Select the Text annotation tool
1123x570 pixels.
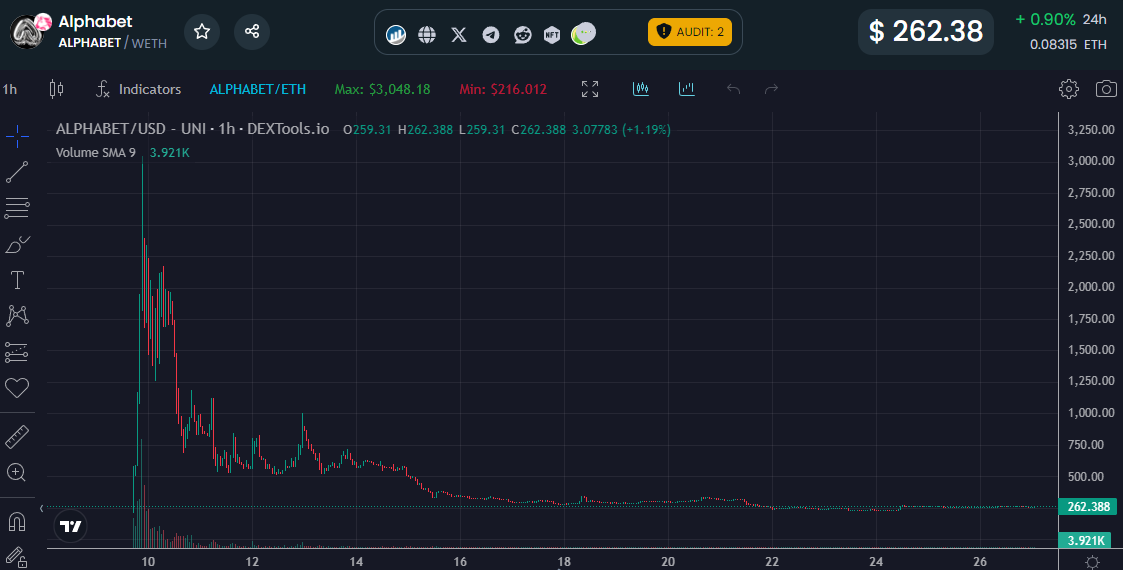point(17,280)
